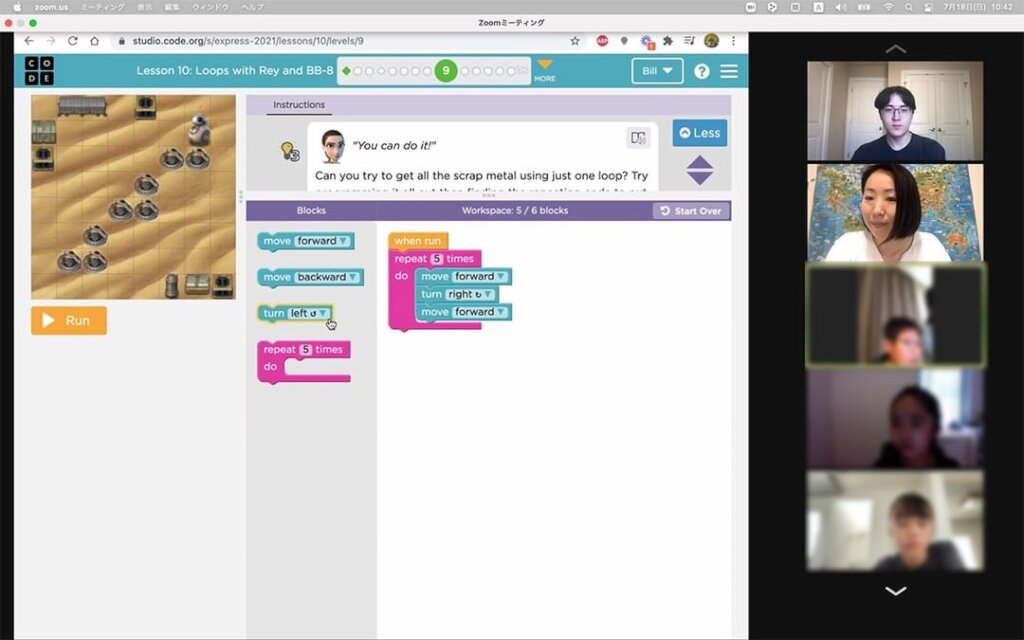Image resolution: width=1024 pixels, height=640 pixels.
Task: Select the green-highlighted active speaker video
Action: pyautogui.click(x=895, y=315)
